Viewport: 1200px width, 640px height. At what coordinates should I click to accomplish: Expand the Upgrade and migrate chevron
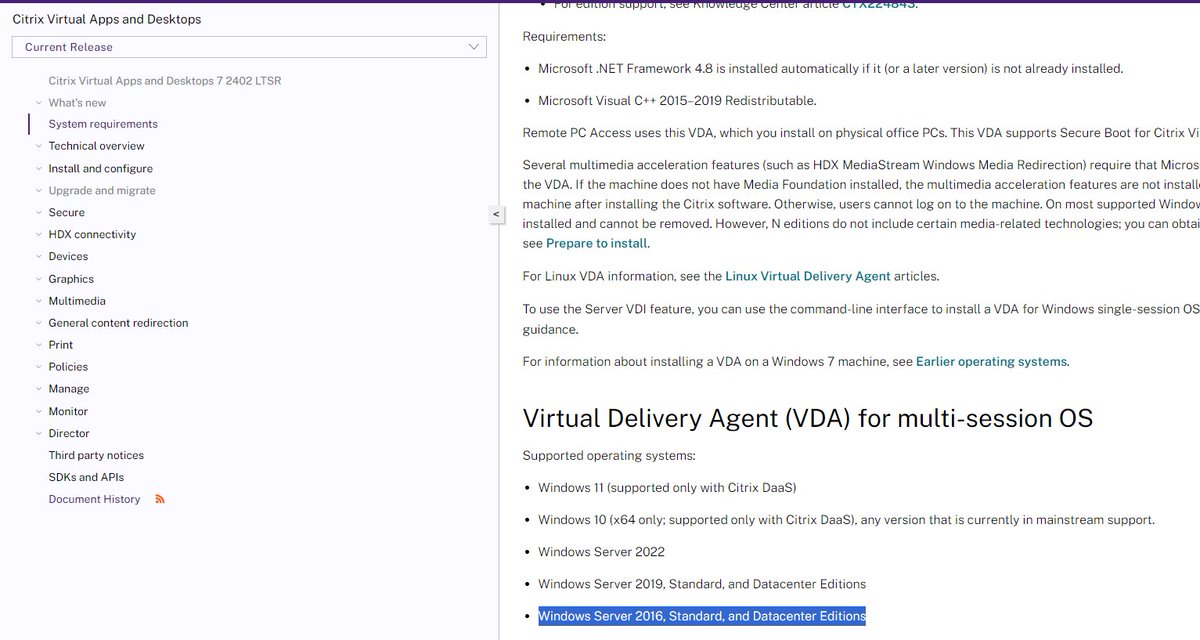click(38, 191)
